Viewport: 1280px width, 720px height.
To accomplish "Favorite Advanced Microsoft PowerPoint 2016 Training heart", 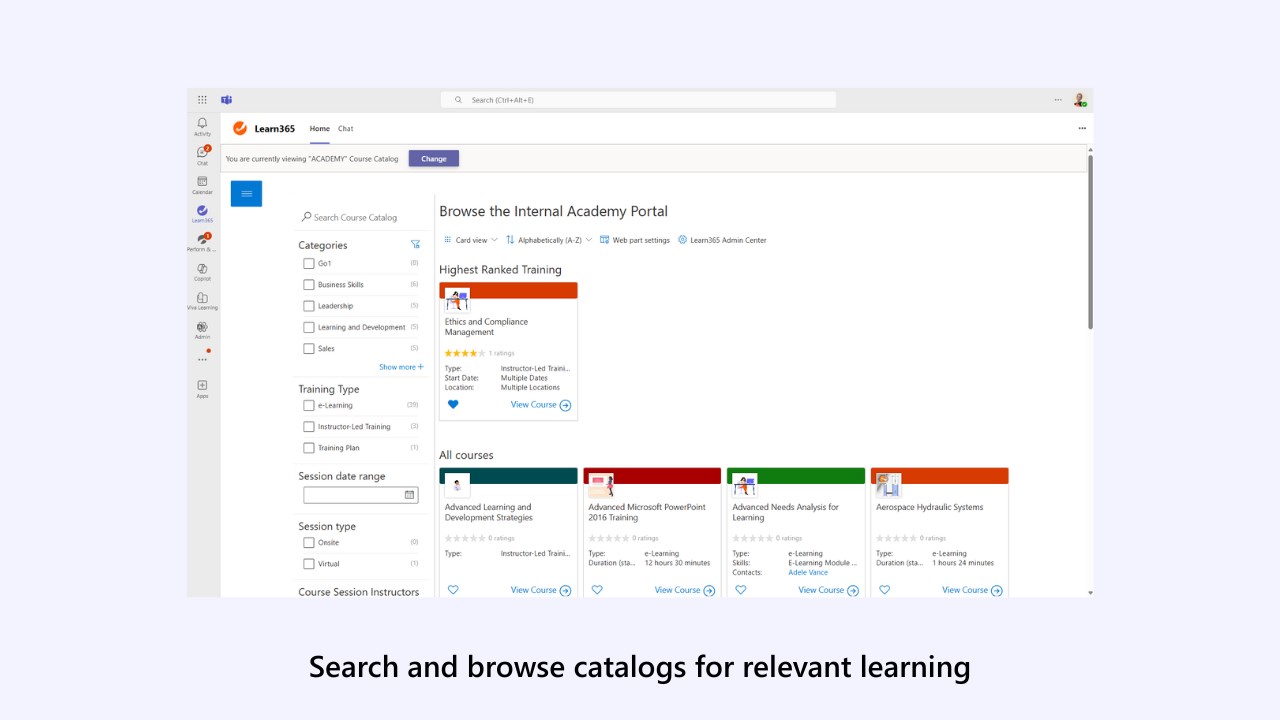I will [597, 590].
